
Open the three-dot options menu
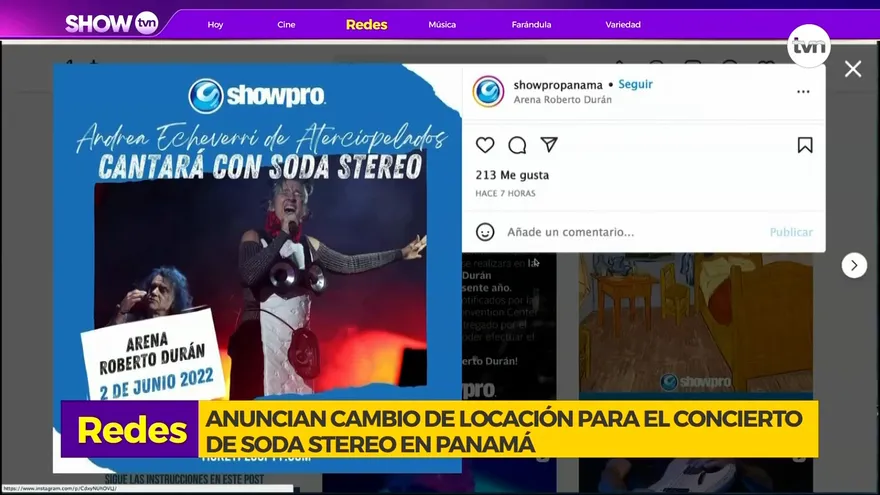click(803, 91)
